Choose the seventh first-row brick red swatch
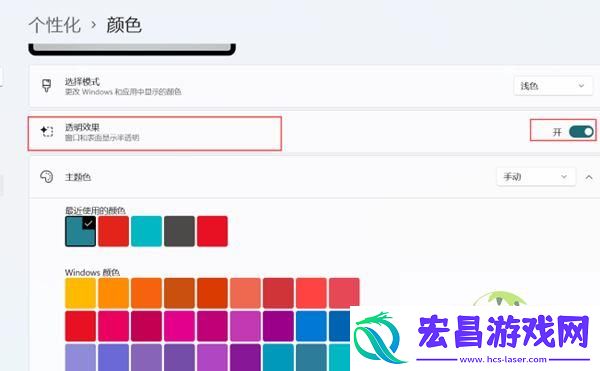The height and width of the screenshot is (371, 600). (x=278, y=293)
